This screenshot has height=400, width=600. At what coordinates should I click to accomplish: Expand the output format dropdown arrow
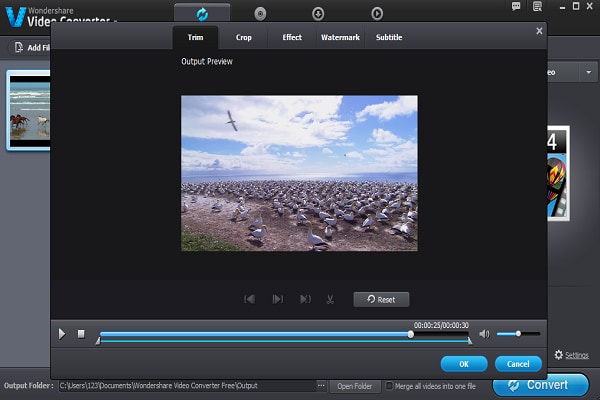[589, 72]
